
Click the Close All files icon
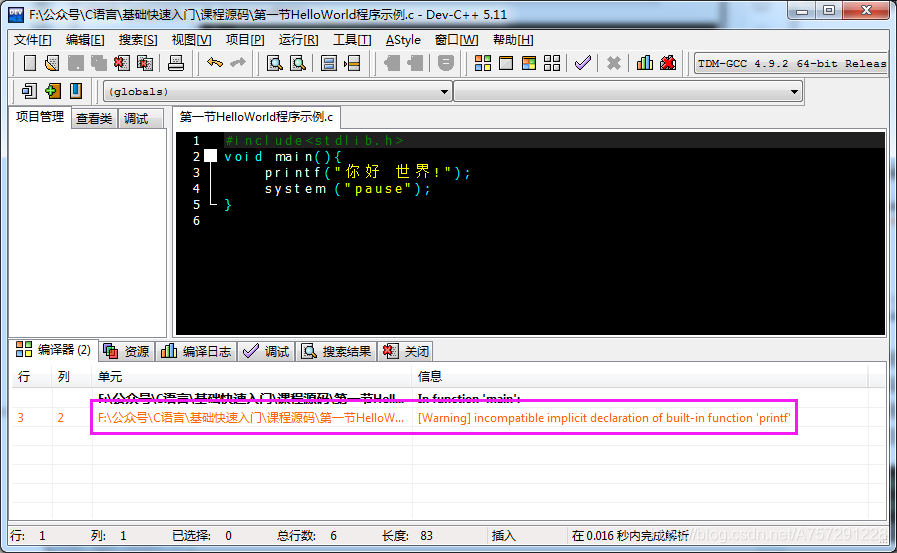(145, 63)
